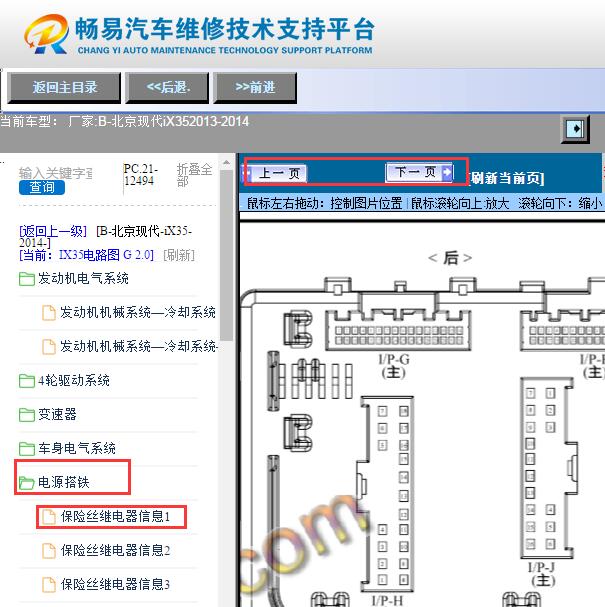Click document icon of 保险丝继电器信息3
This screenshot has width=605, height=607.
[x=49, y=585]
